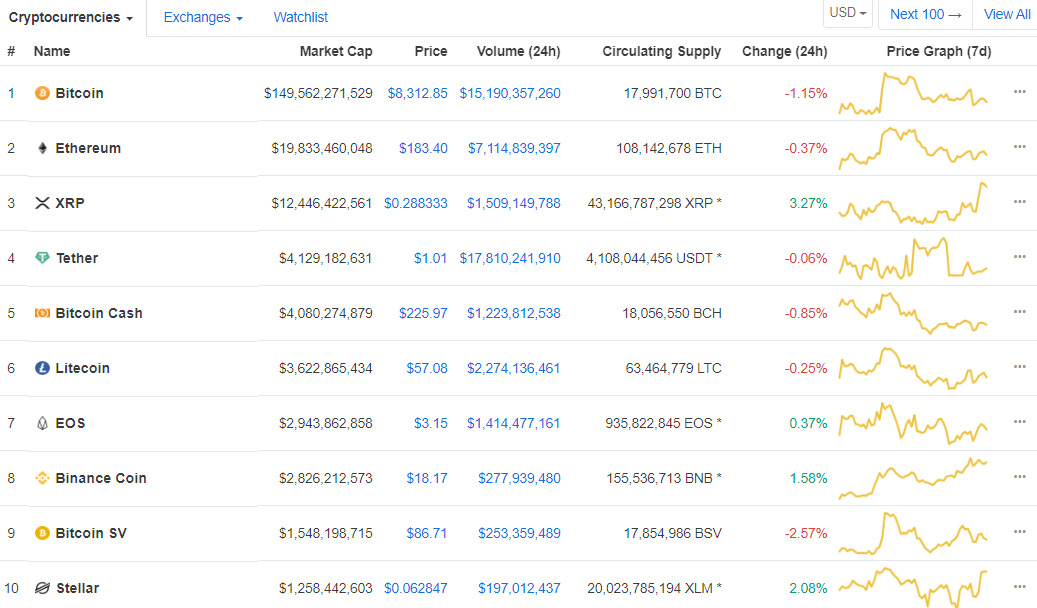1037x608 pixels.
Task: Go to the Next 100 cryptocurrencies
Action: tap(925, 14)
